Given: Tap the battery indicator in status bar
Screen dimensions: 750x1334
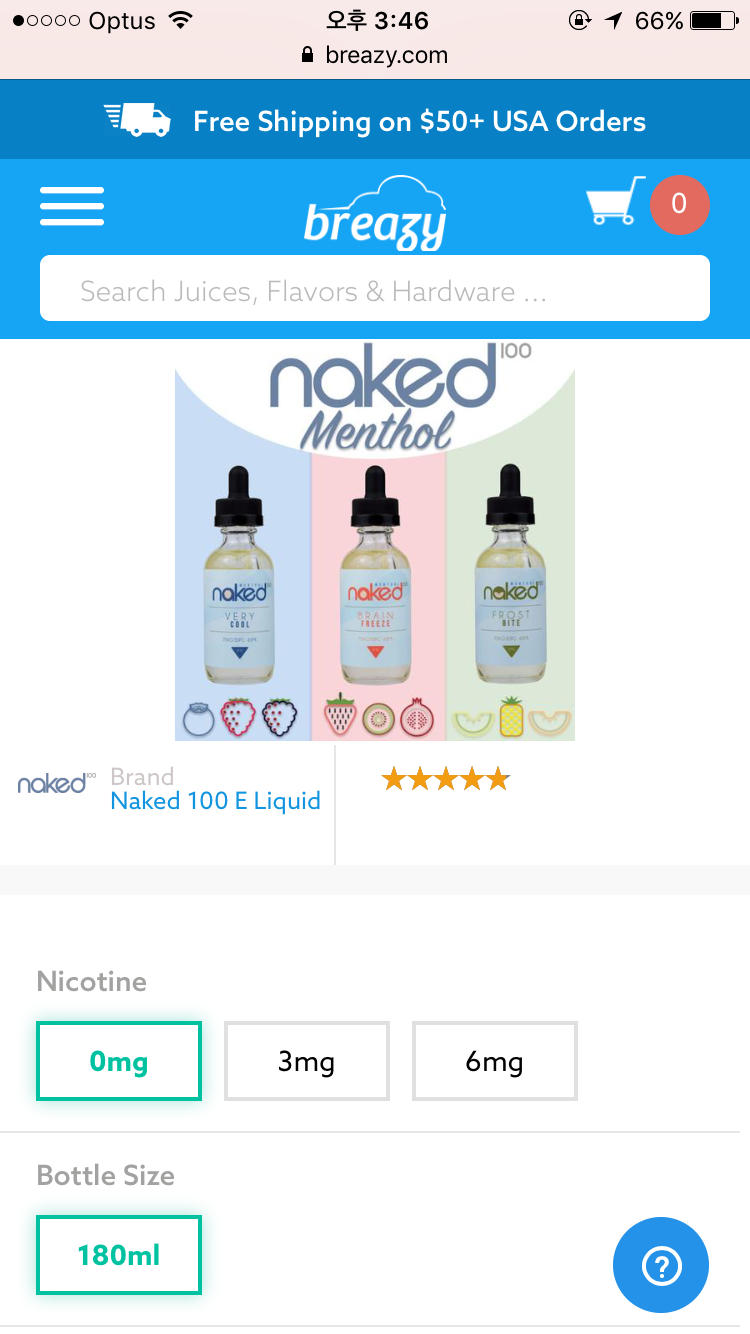Looking at the screenshot, I should pos(713,20).
